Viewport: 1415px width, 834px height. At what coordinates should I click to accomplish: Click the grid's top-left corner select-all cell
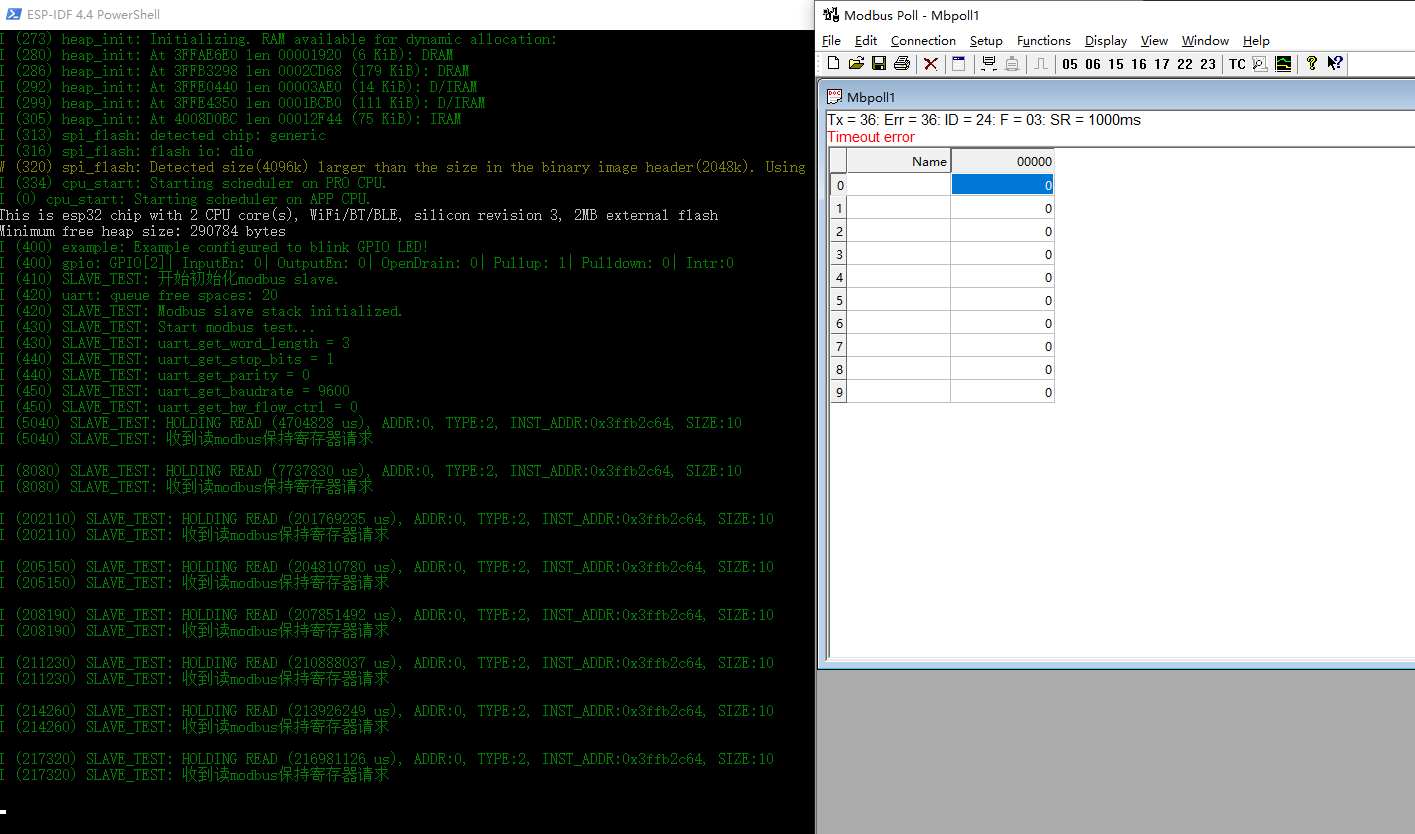click(x=838, y=161)
